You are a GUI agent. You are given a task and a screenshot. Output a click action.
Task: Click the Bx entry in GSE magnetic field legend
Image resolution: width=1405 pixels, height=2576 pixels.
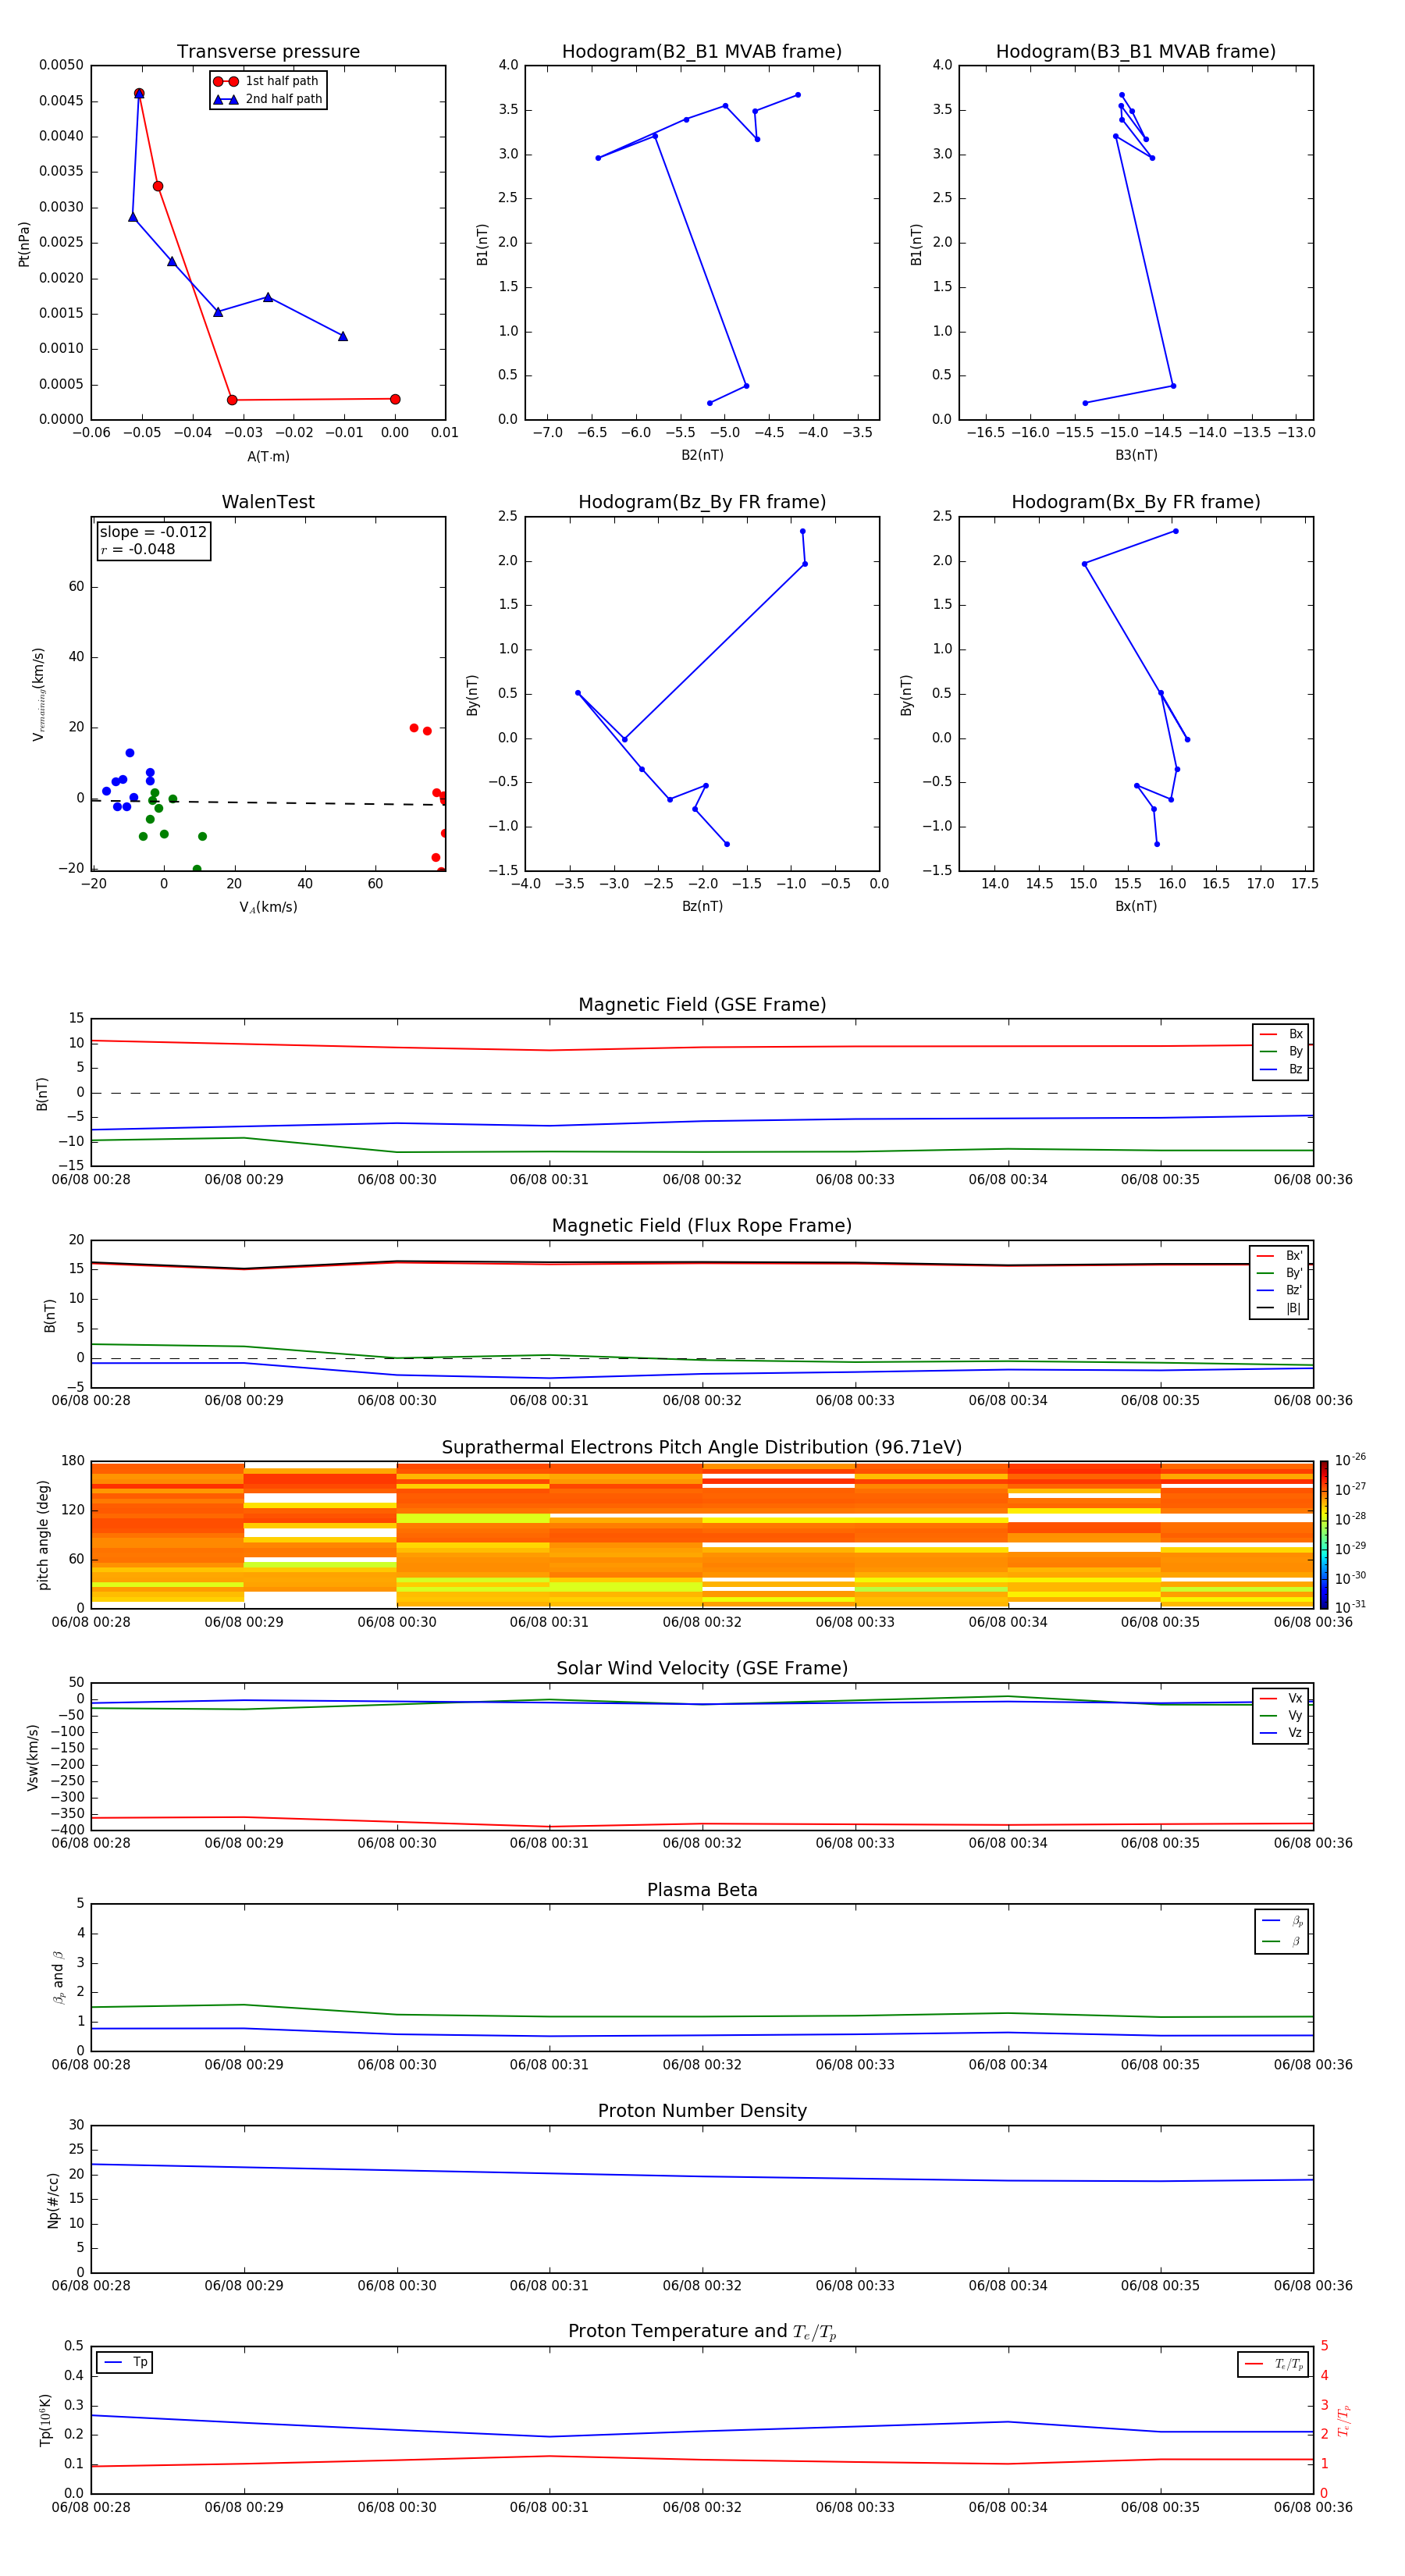point(1281,1034)
